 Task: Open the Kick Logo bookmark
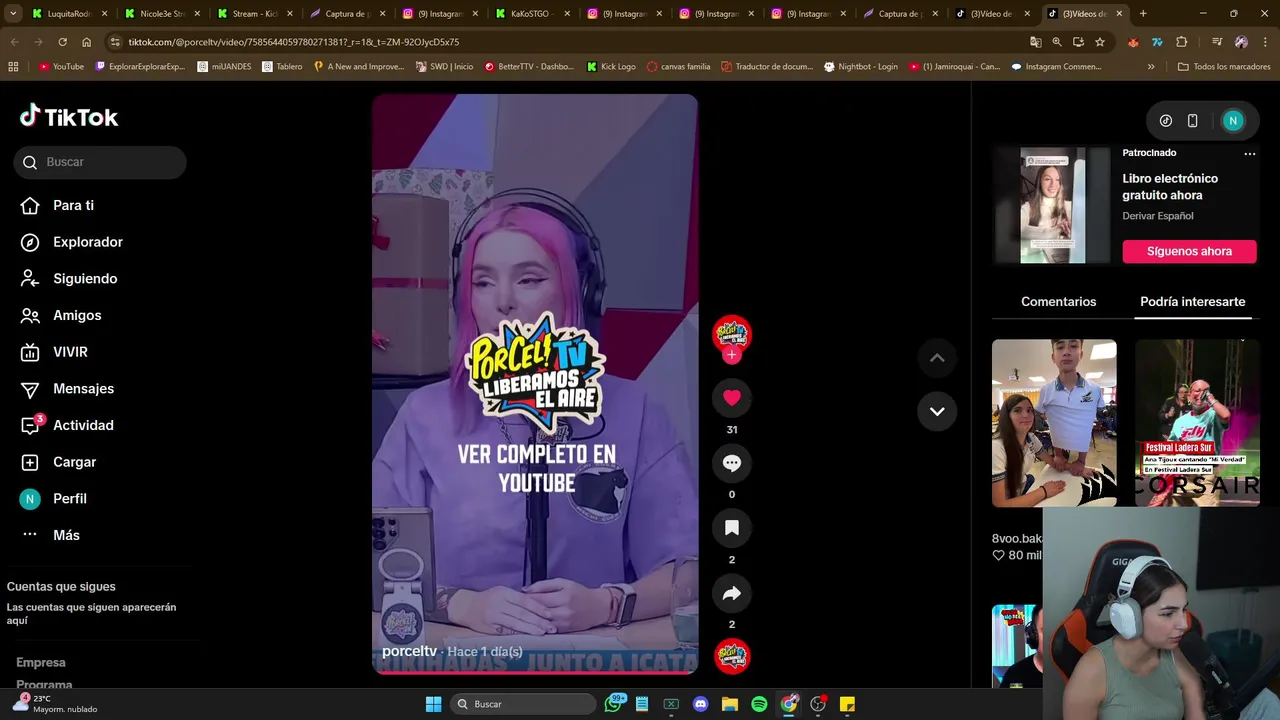click(611, 67)
